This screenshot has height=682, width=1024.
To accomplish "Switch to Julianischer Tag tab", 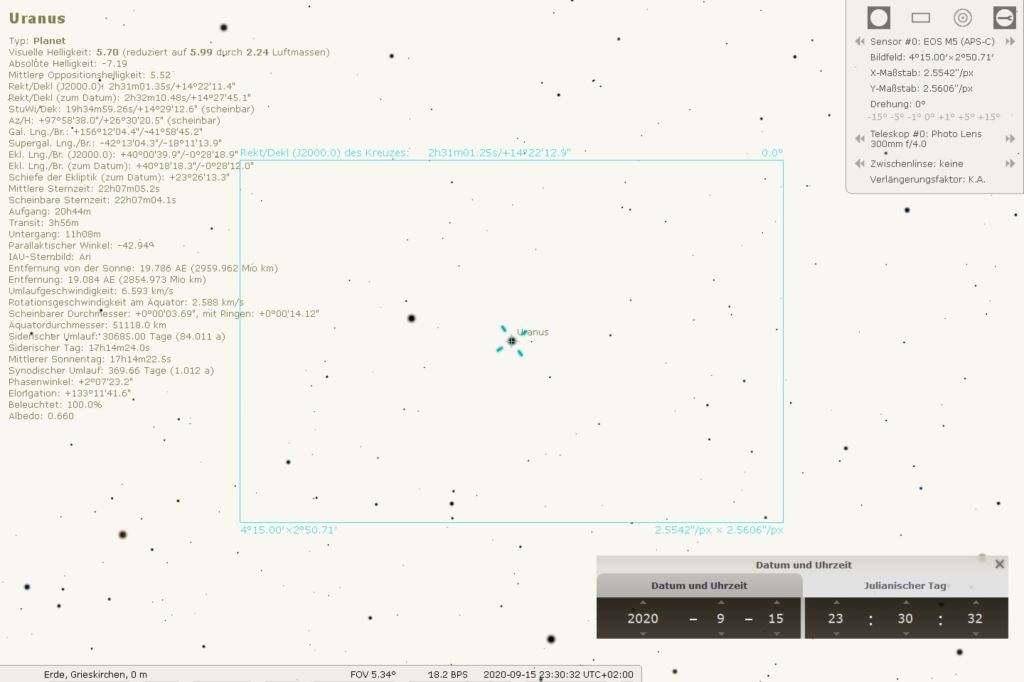I will 905,586.
